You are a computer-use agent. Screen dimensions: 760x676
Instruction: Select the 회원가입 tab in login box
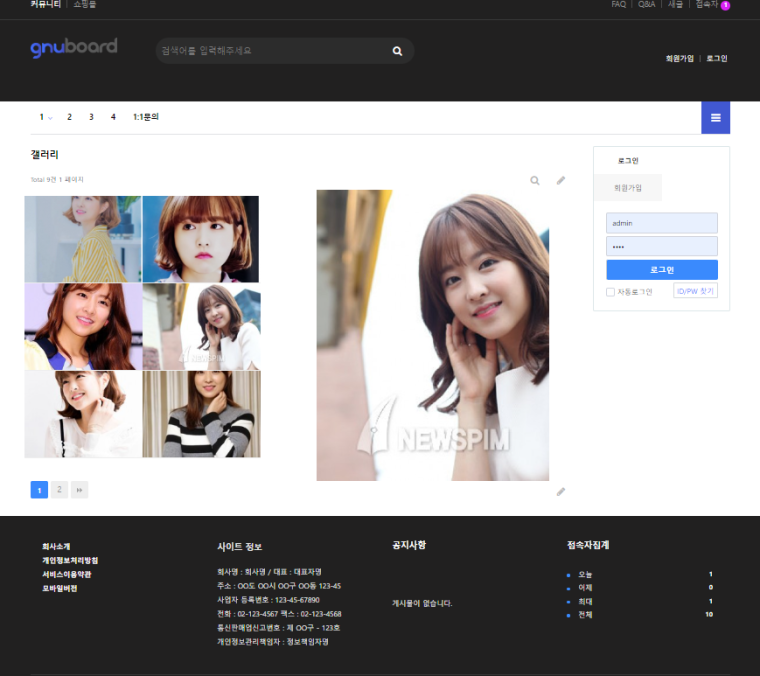pyautogui.click(x=628, y=187)
